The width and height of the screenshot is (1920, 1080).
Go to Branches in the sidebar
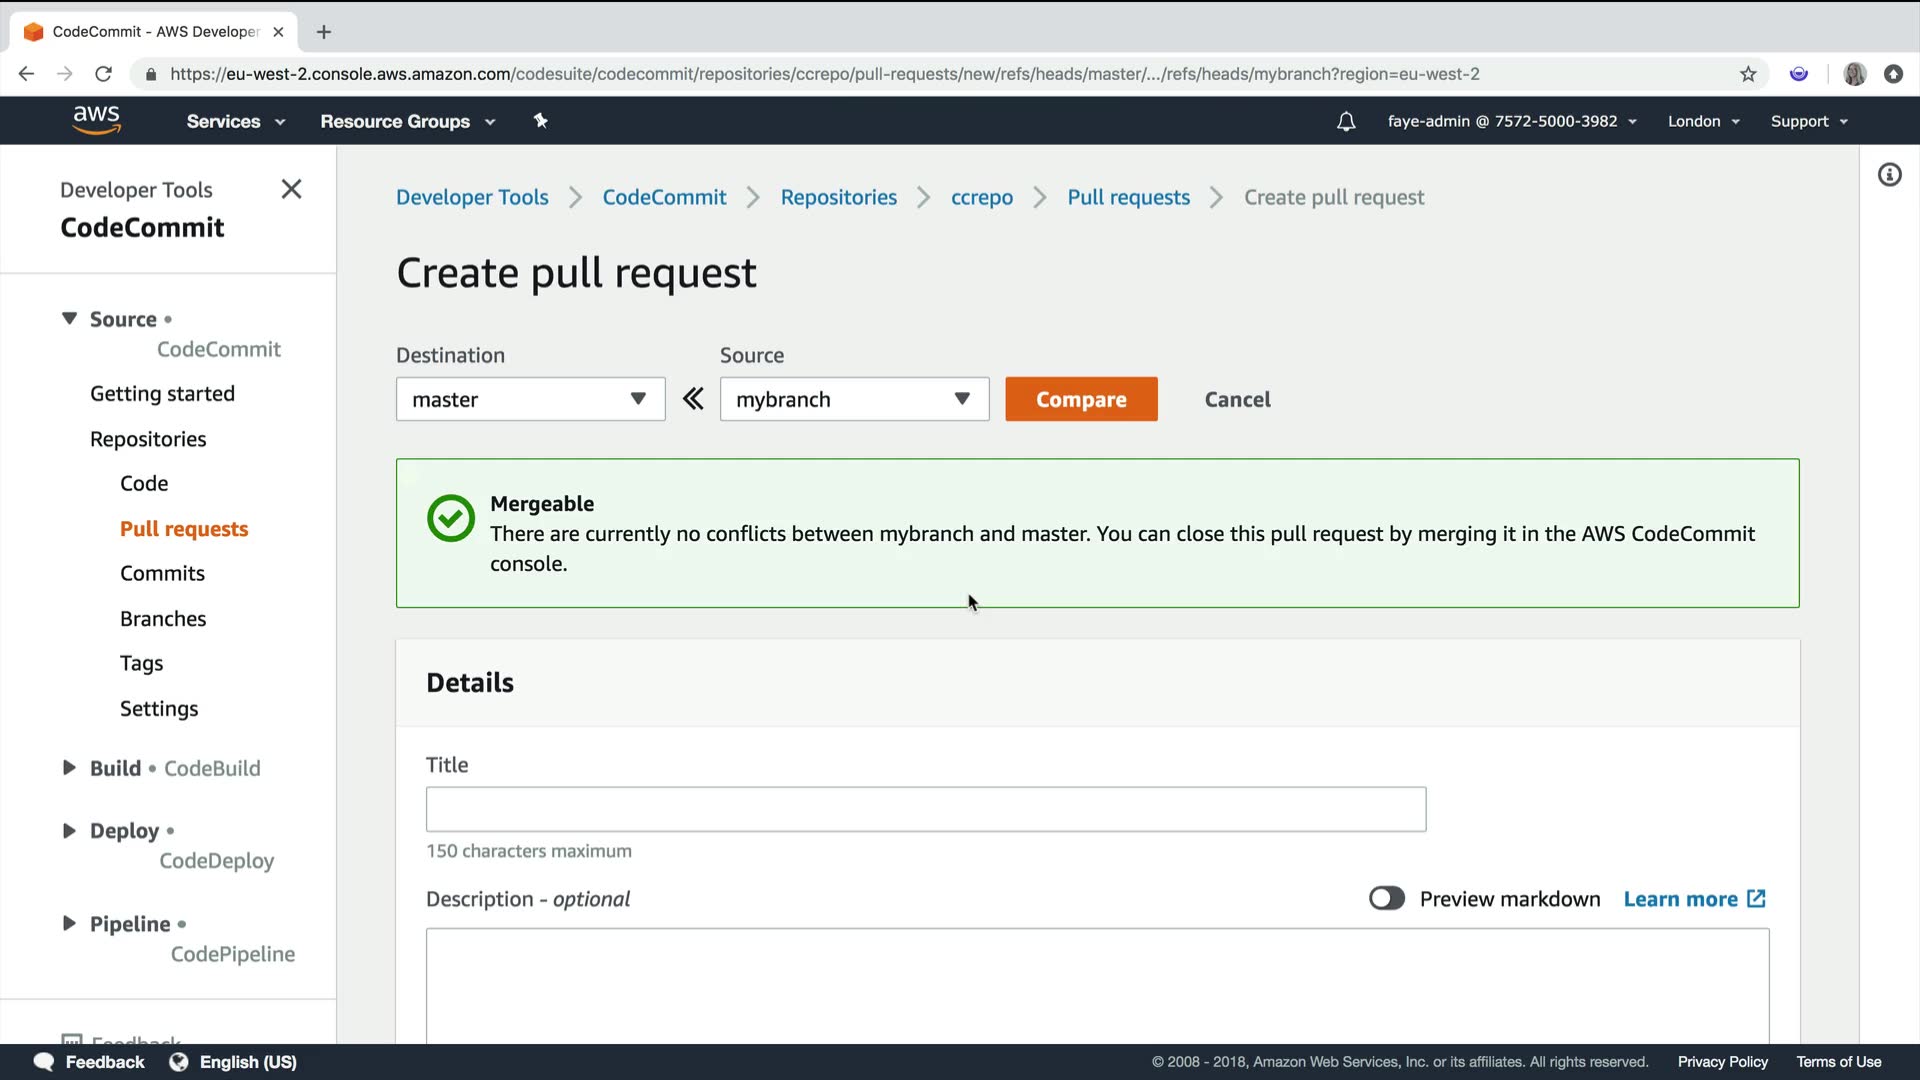(x=163, y=619)
